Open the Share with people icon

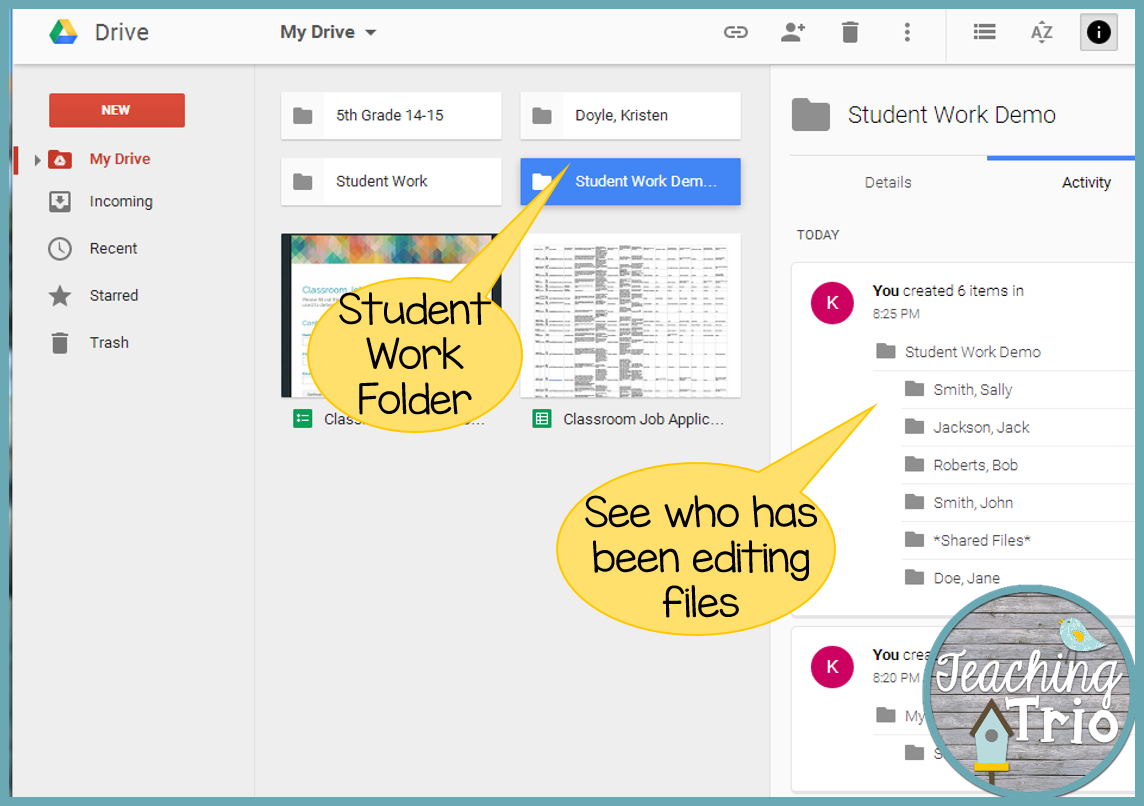coord(793,32)
